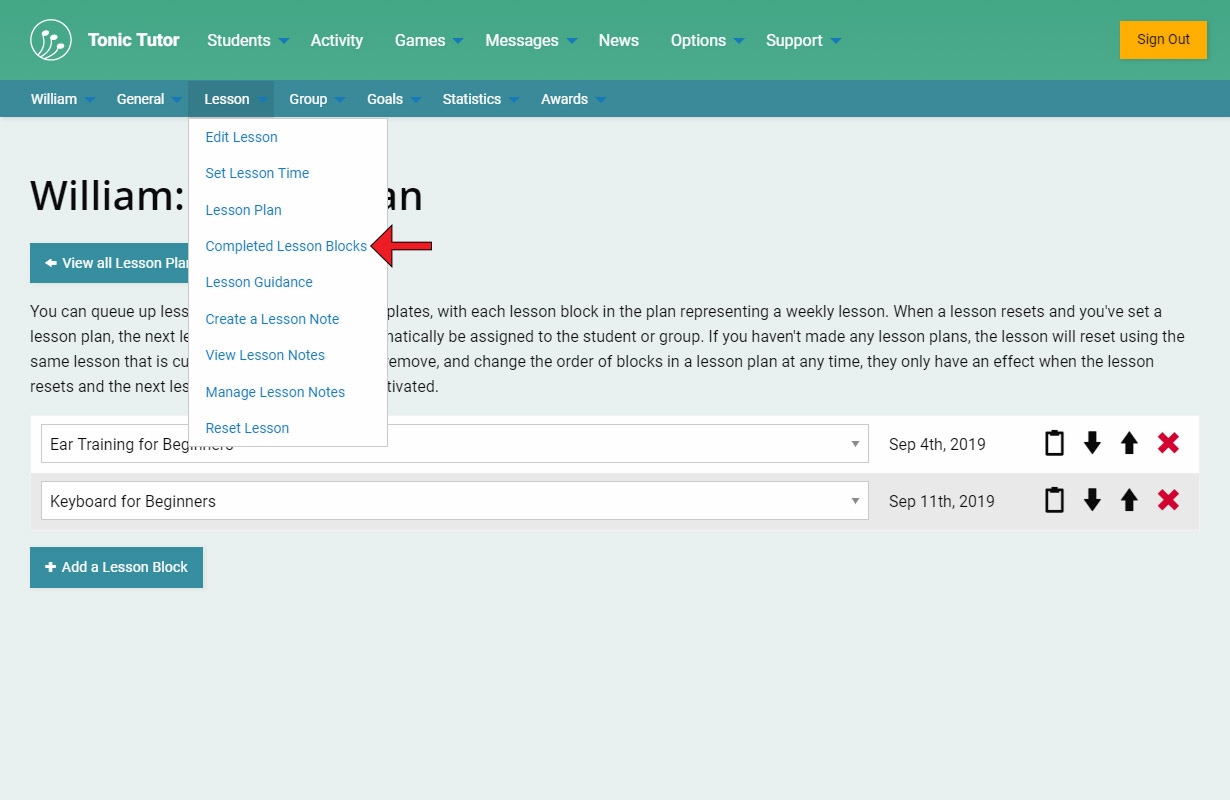Open the Awards dropdown menu
The image size is (1230, 800).
tap(572, 99)
